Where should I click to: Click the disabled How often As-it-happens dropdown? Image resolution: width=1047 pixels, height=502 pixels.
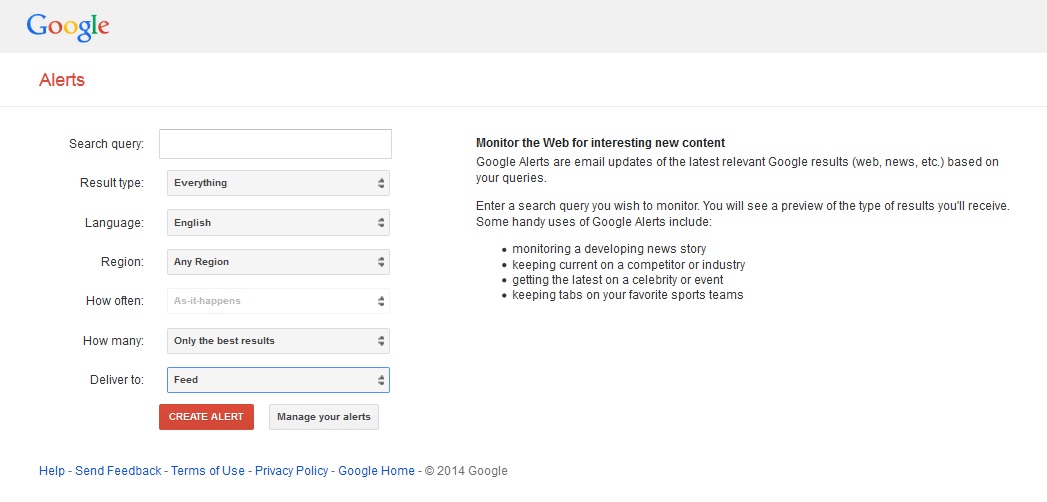(x=278, y=301)
